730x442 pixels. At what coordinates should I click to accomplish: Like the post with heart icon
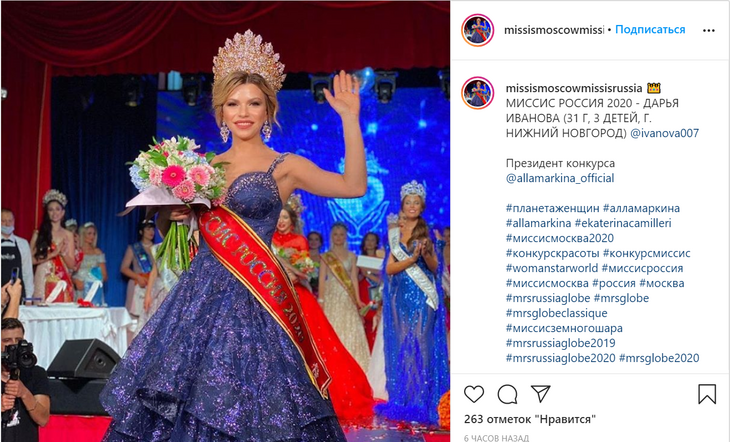(474, 394)
